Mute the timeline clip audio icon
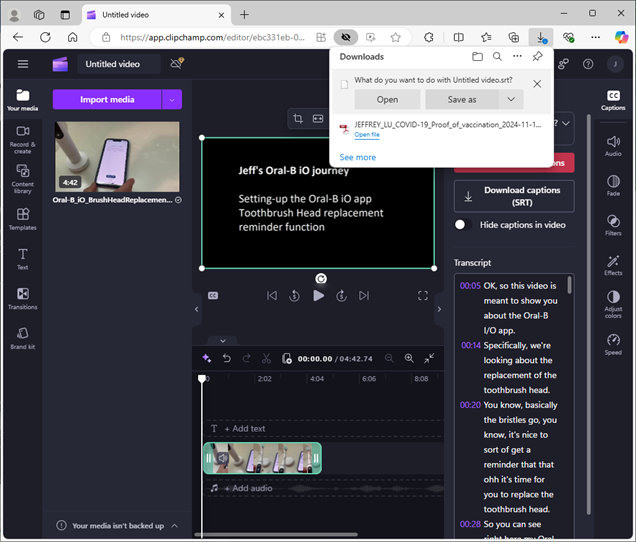 222,458
